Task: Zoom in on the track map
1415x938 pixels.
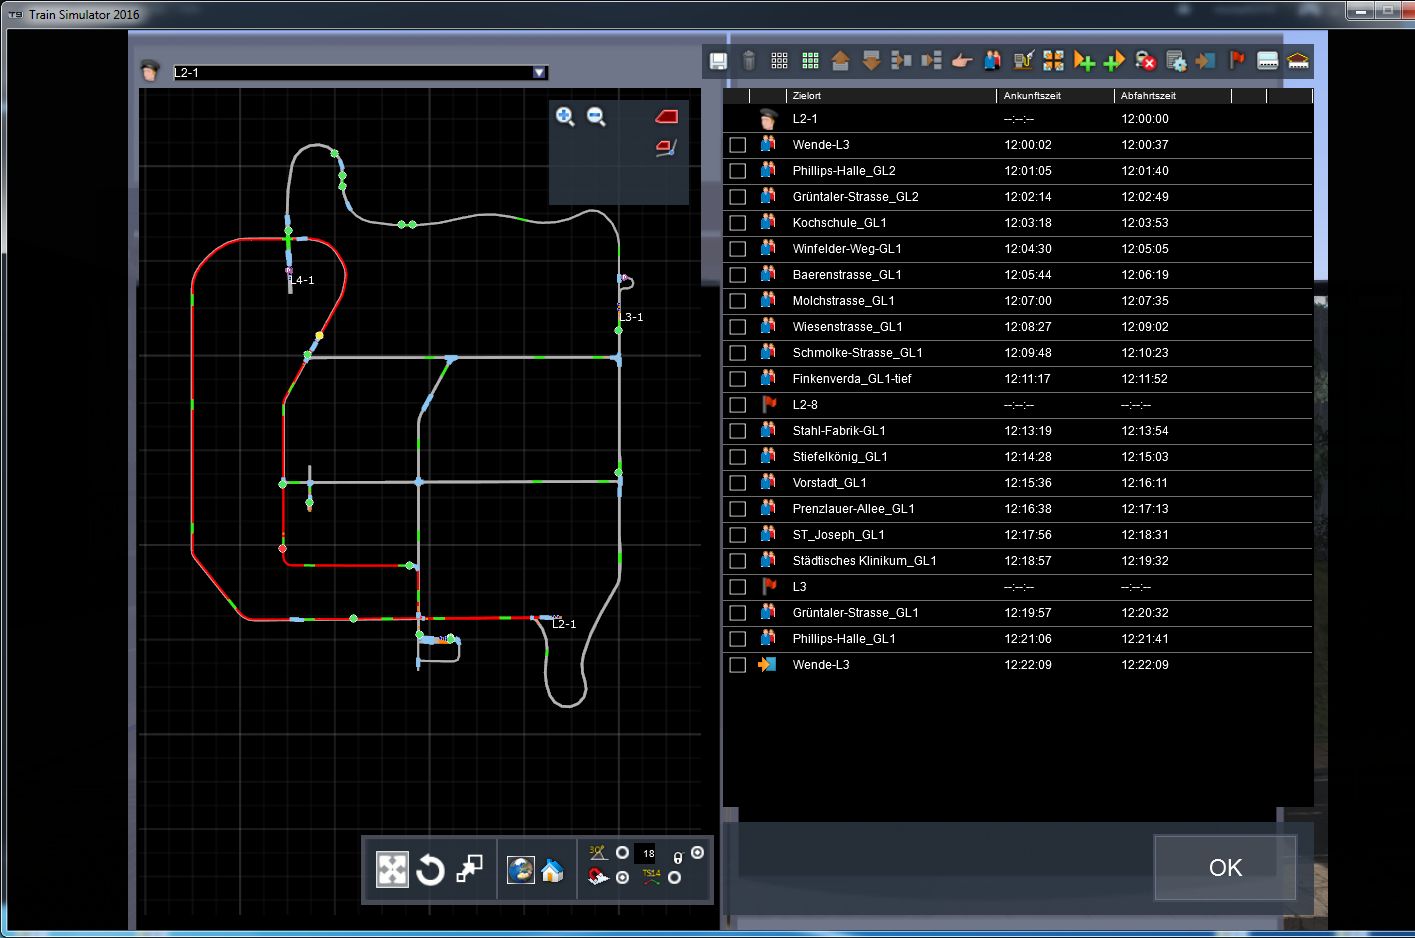Action: (565, 117)
